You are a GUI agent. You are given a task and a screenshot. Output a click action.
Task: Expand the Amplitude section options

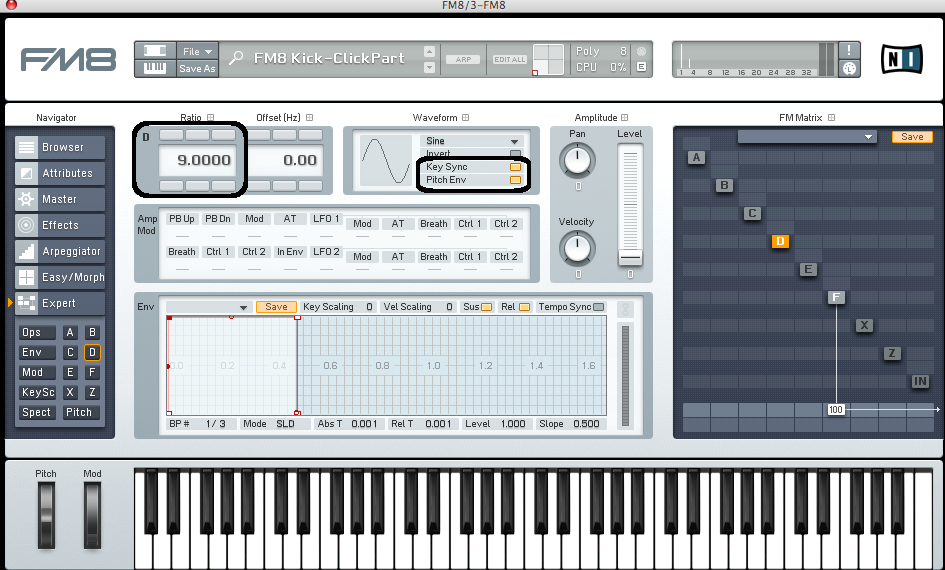tap(624, 117)
